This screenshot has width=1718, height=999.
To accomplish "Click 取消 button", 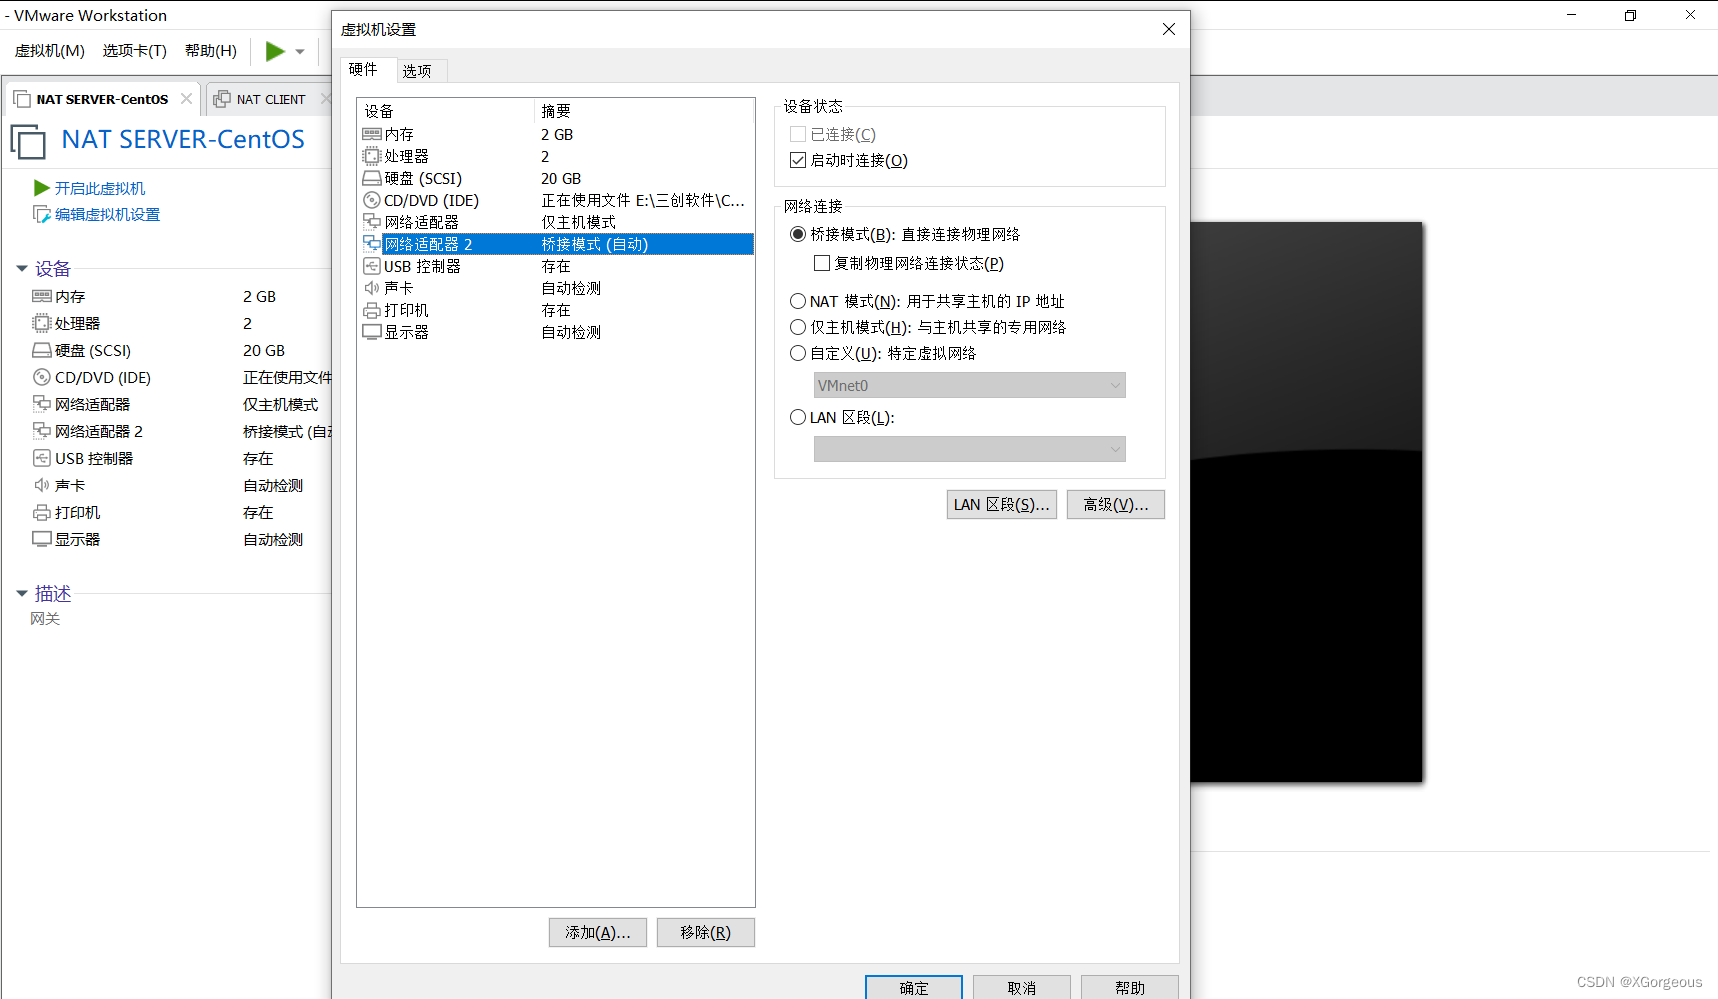I will pos(1022,987).
